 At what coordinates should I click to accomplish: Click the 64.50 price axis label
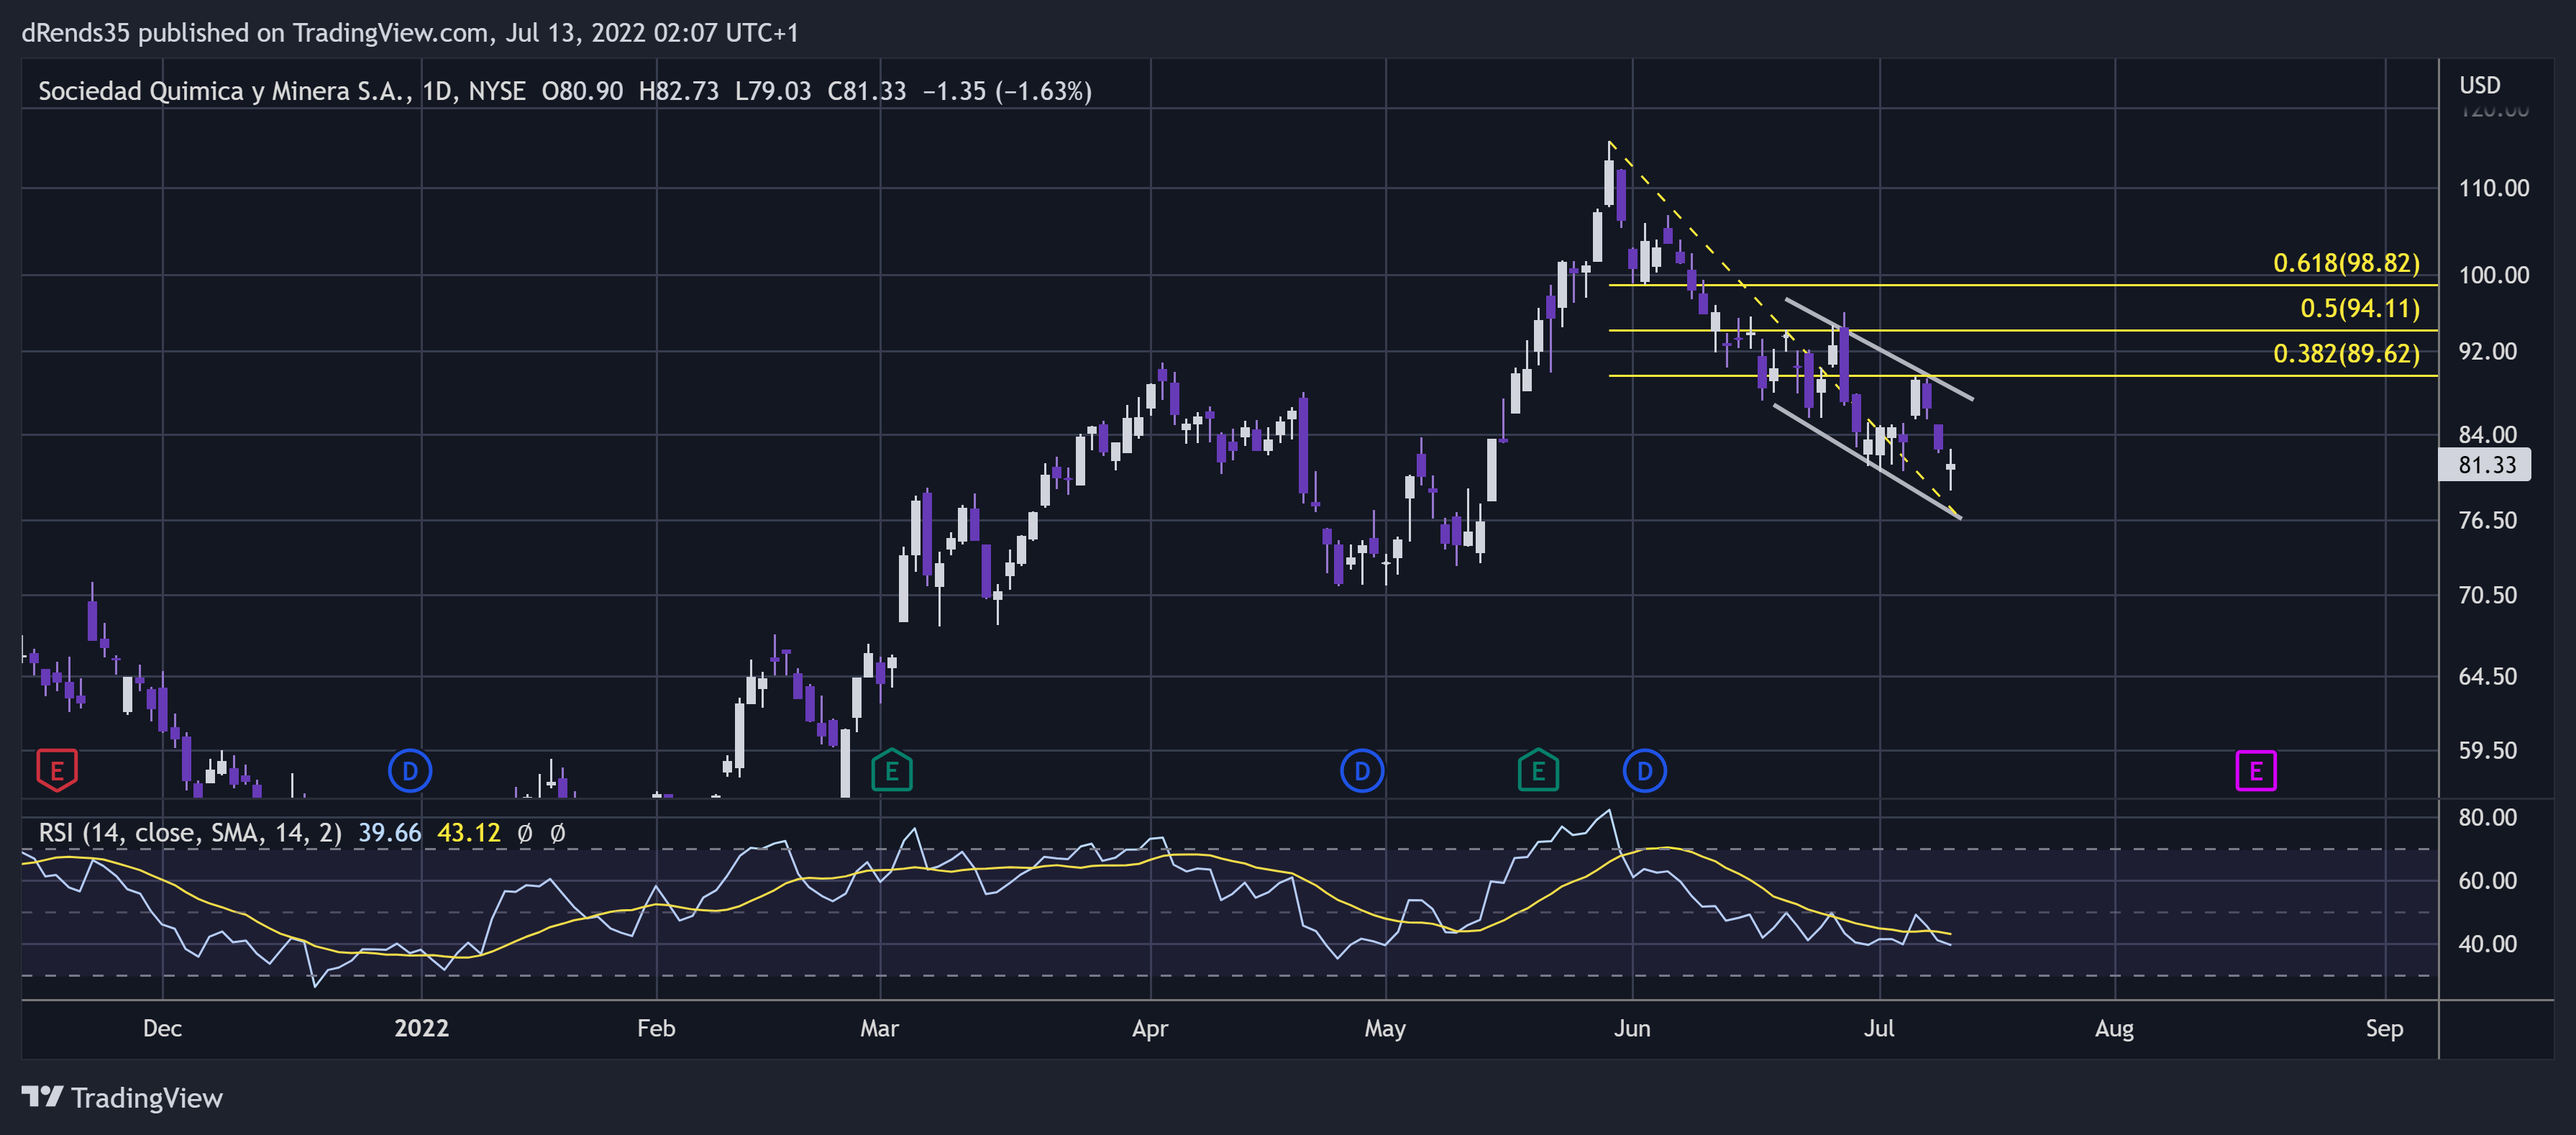click(x=2488, y=676)
